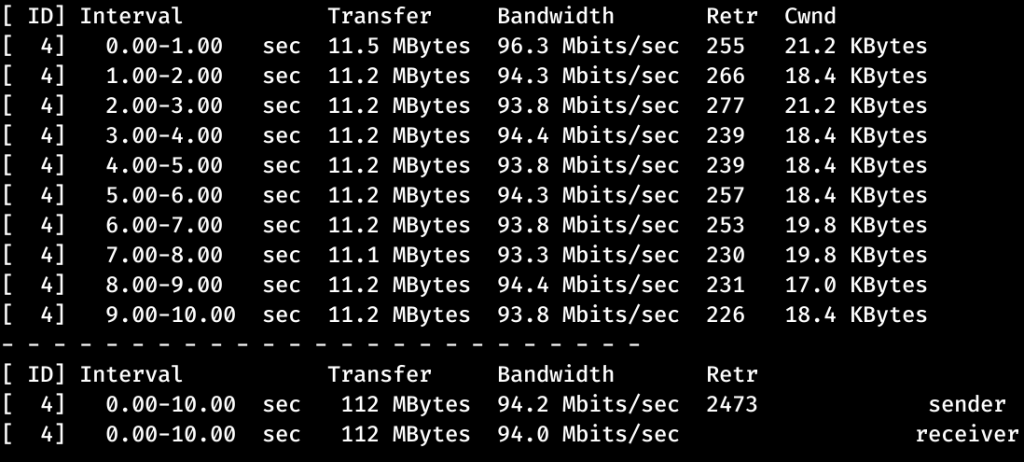1024x462 pixels.
Task: Click the Cwnd column header
Action: point(810,16)
